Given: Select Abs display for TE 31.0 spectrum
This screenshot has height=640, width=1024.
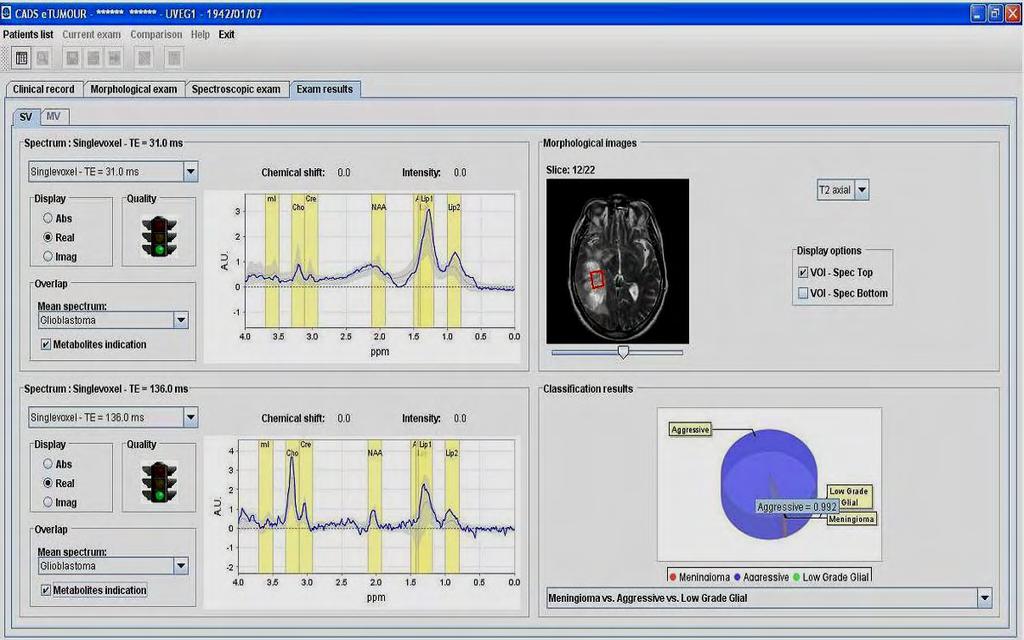Looking at the screenshot, I should pos(48,218).
